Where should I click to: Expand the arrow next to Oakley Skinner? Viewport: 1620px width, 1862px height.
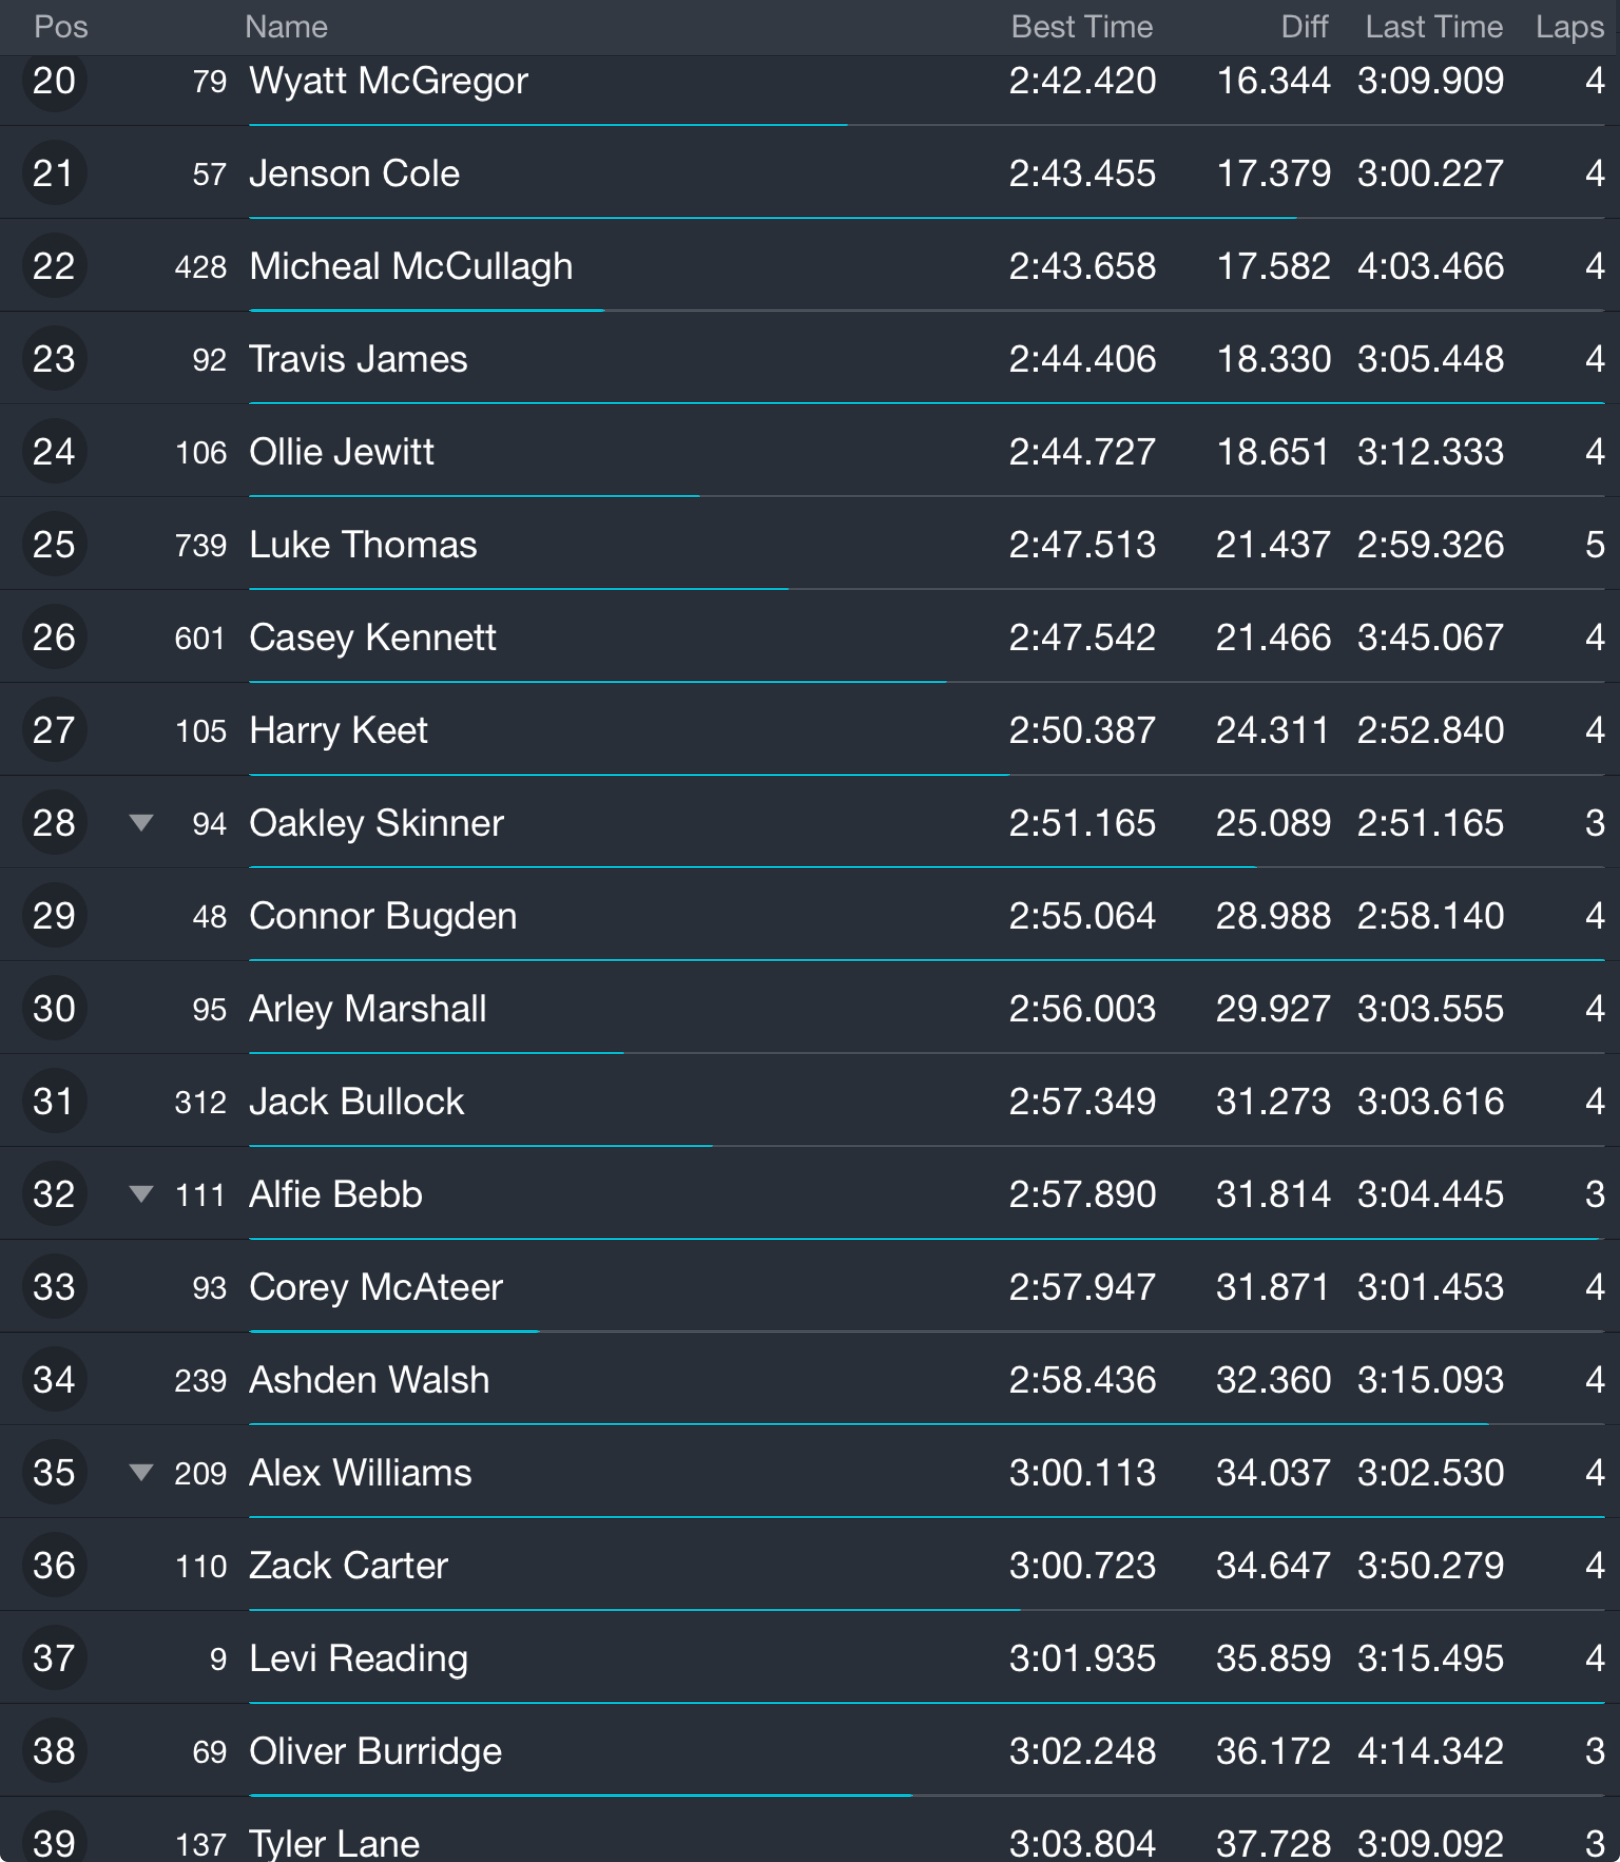pyautogui.click(x=141, y=823)
